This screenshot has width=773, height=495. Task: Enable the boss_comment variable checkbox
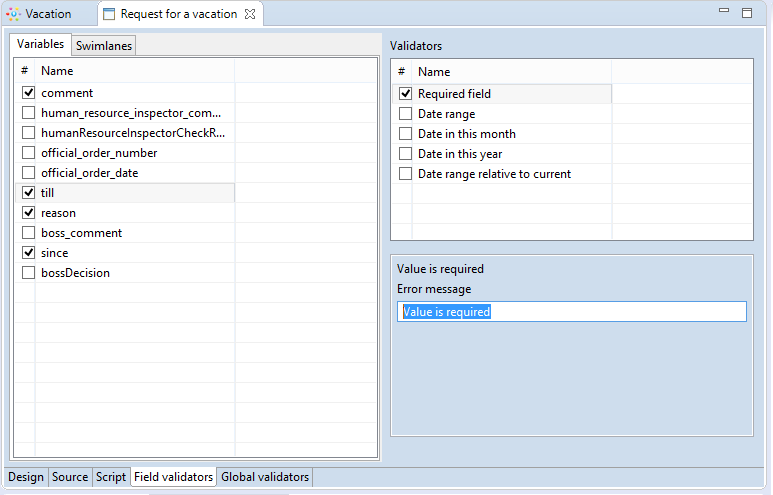pyautogui.click(x=28, y=233)
